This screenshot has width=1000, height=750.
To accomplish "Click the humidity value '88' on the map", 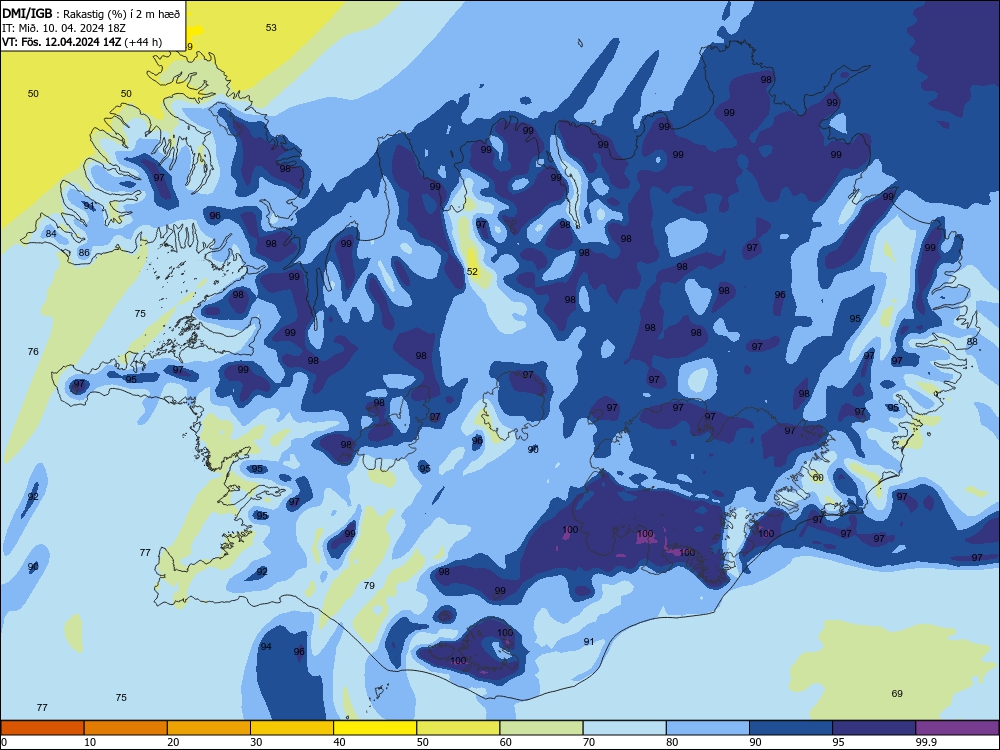I will pyautogui.click(x=972, y=342).
